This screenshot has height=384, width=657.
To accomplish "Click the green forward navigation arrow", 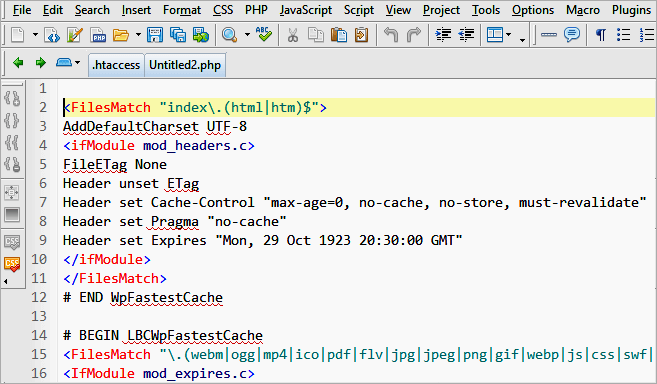I will point(41,63).
